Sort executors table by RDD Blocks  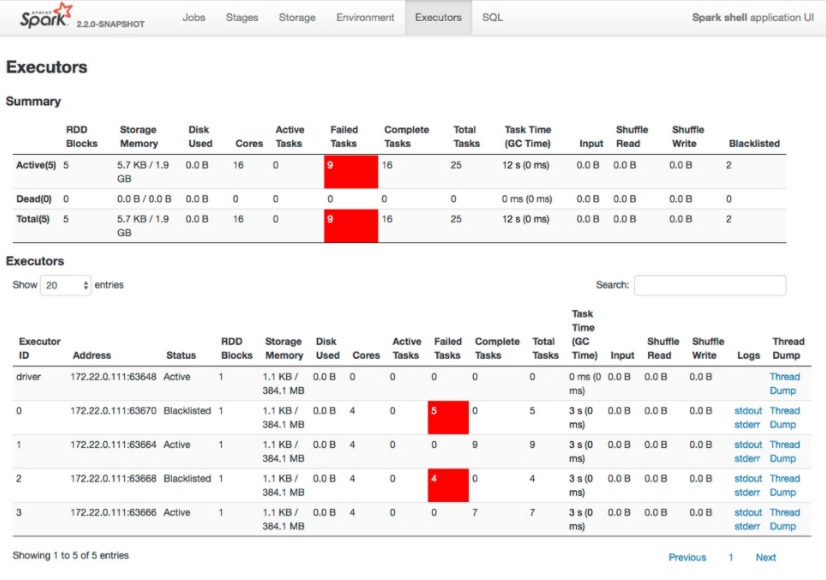237,348
